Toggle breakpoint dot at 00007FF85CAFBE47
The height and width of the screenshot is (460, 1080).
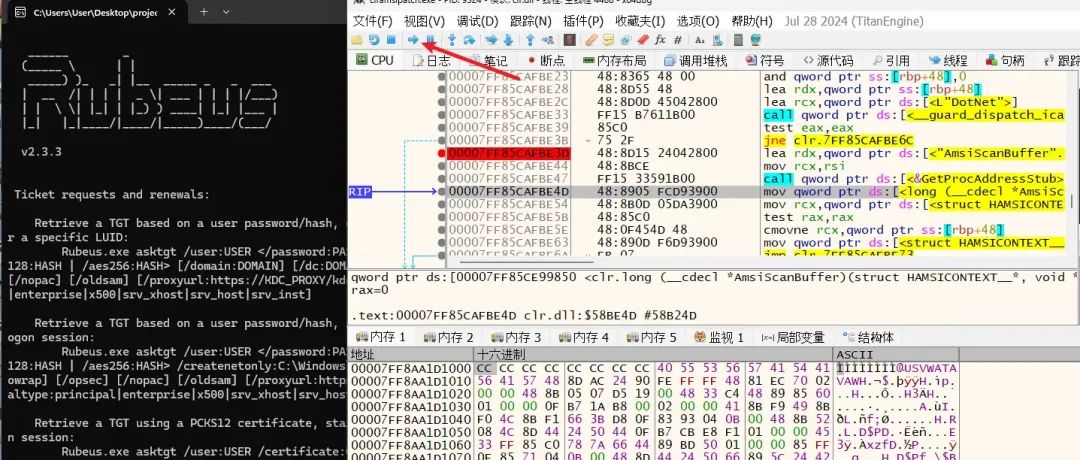[442, 178]
